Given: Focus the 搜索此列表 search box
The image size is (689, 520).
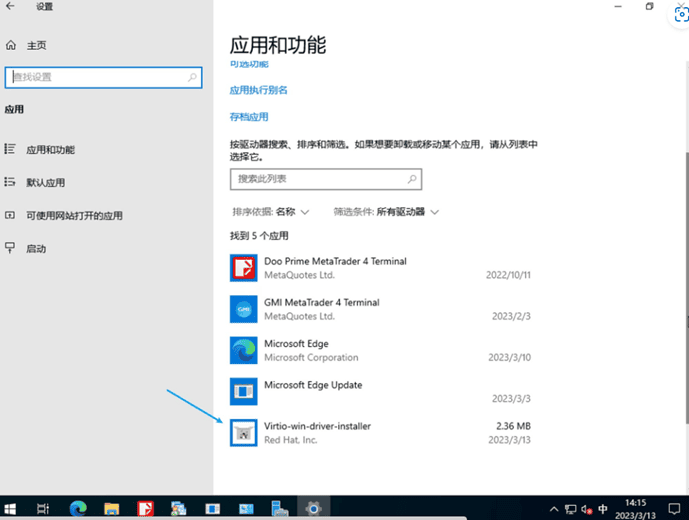Looking at the screenshot, I should [x=326, y=179].
